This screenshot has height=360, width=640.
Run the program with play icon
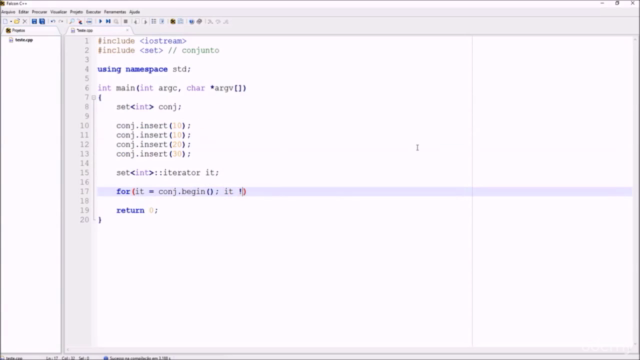click(x=100, y=21)
